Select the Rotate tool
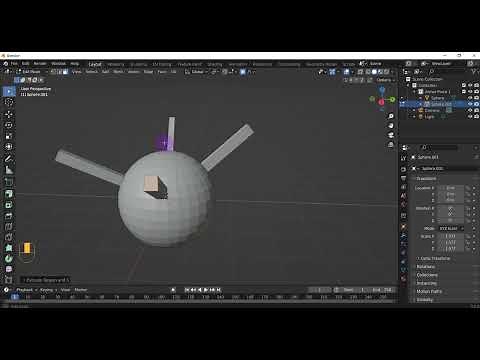 point(9,125)
